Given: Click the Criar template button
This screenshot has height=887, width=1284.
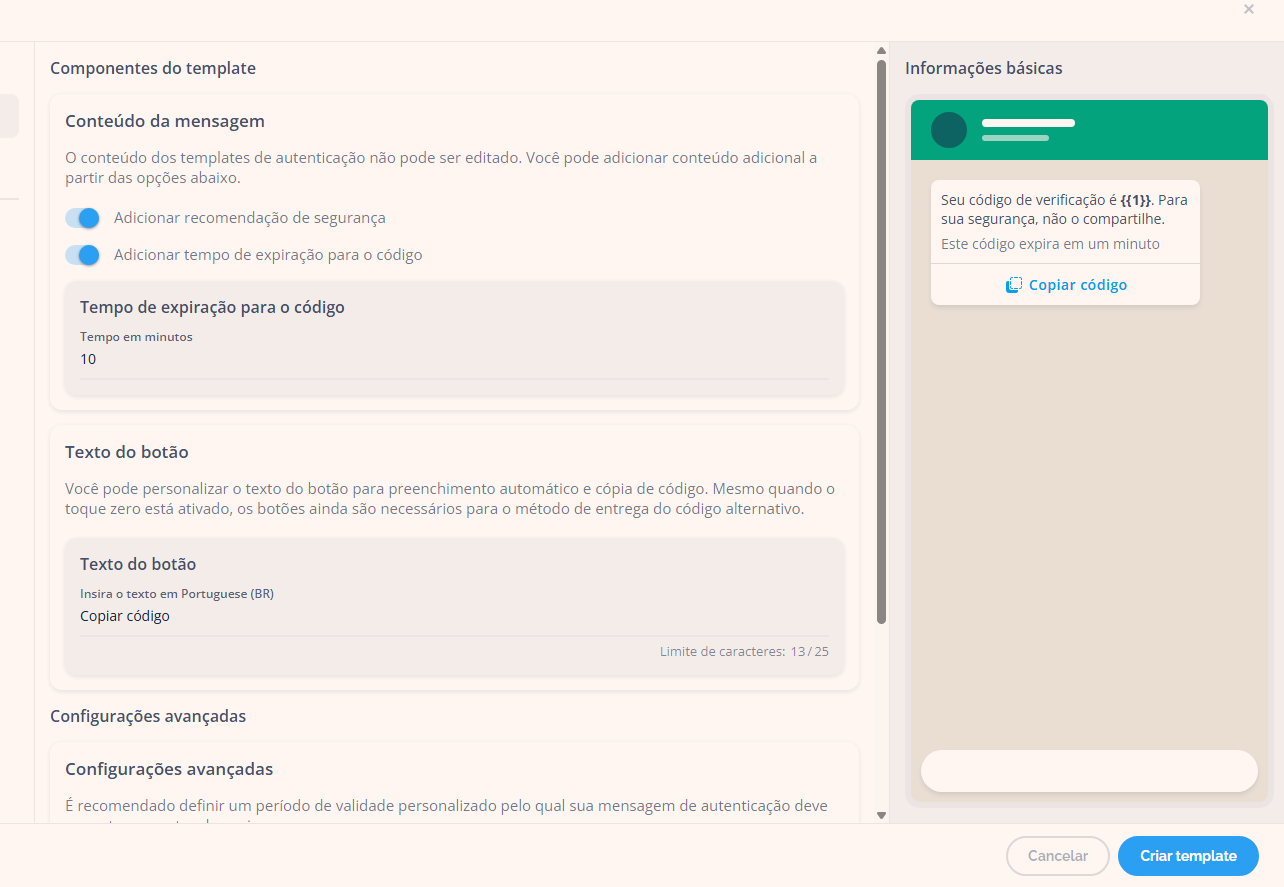Looking at the screenshot, I should [x=1188, y=856].
